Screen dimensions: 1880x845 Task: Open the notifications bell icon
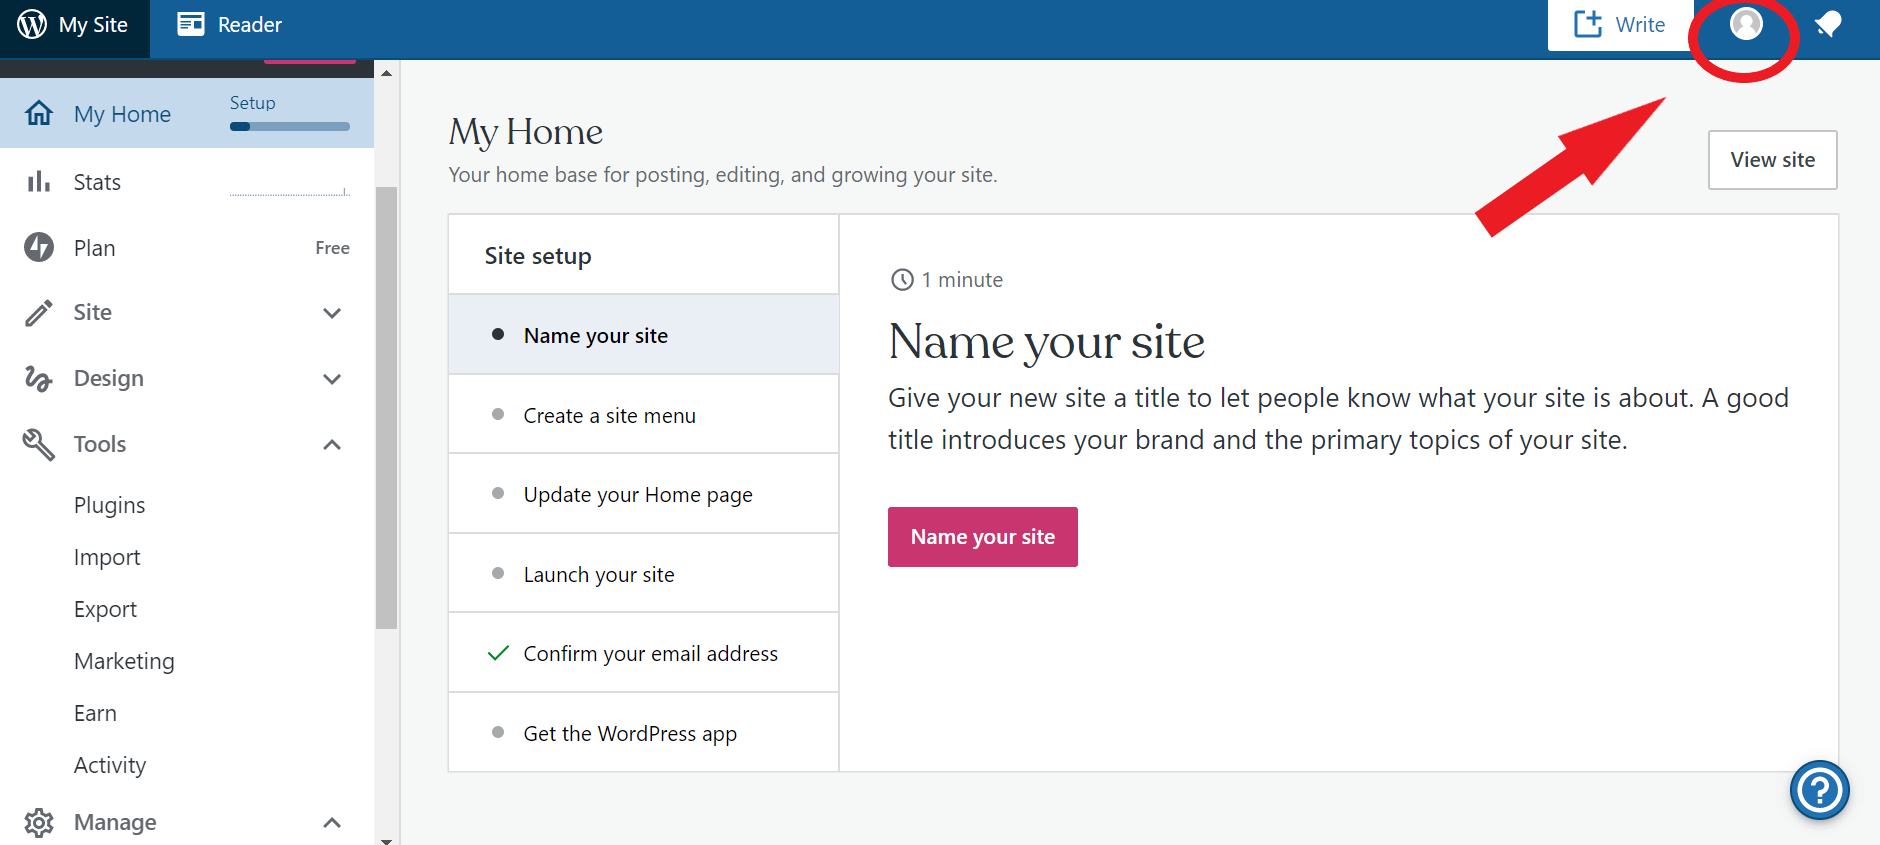pos(1829,24)
